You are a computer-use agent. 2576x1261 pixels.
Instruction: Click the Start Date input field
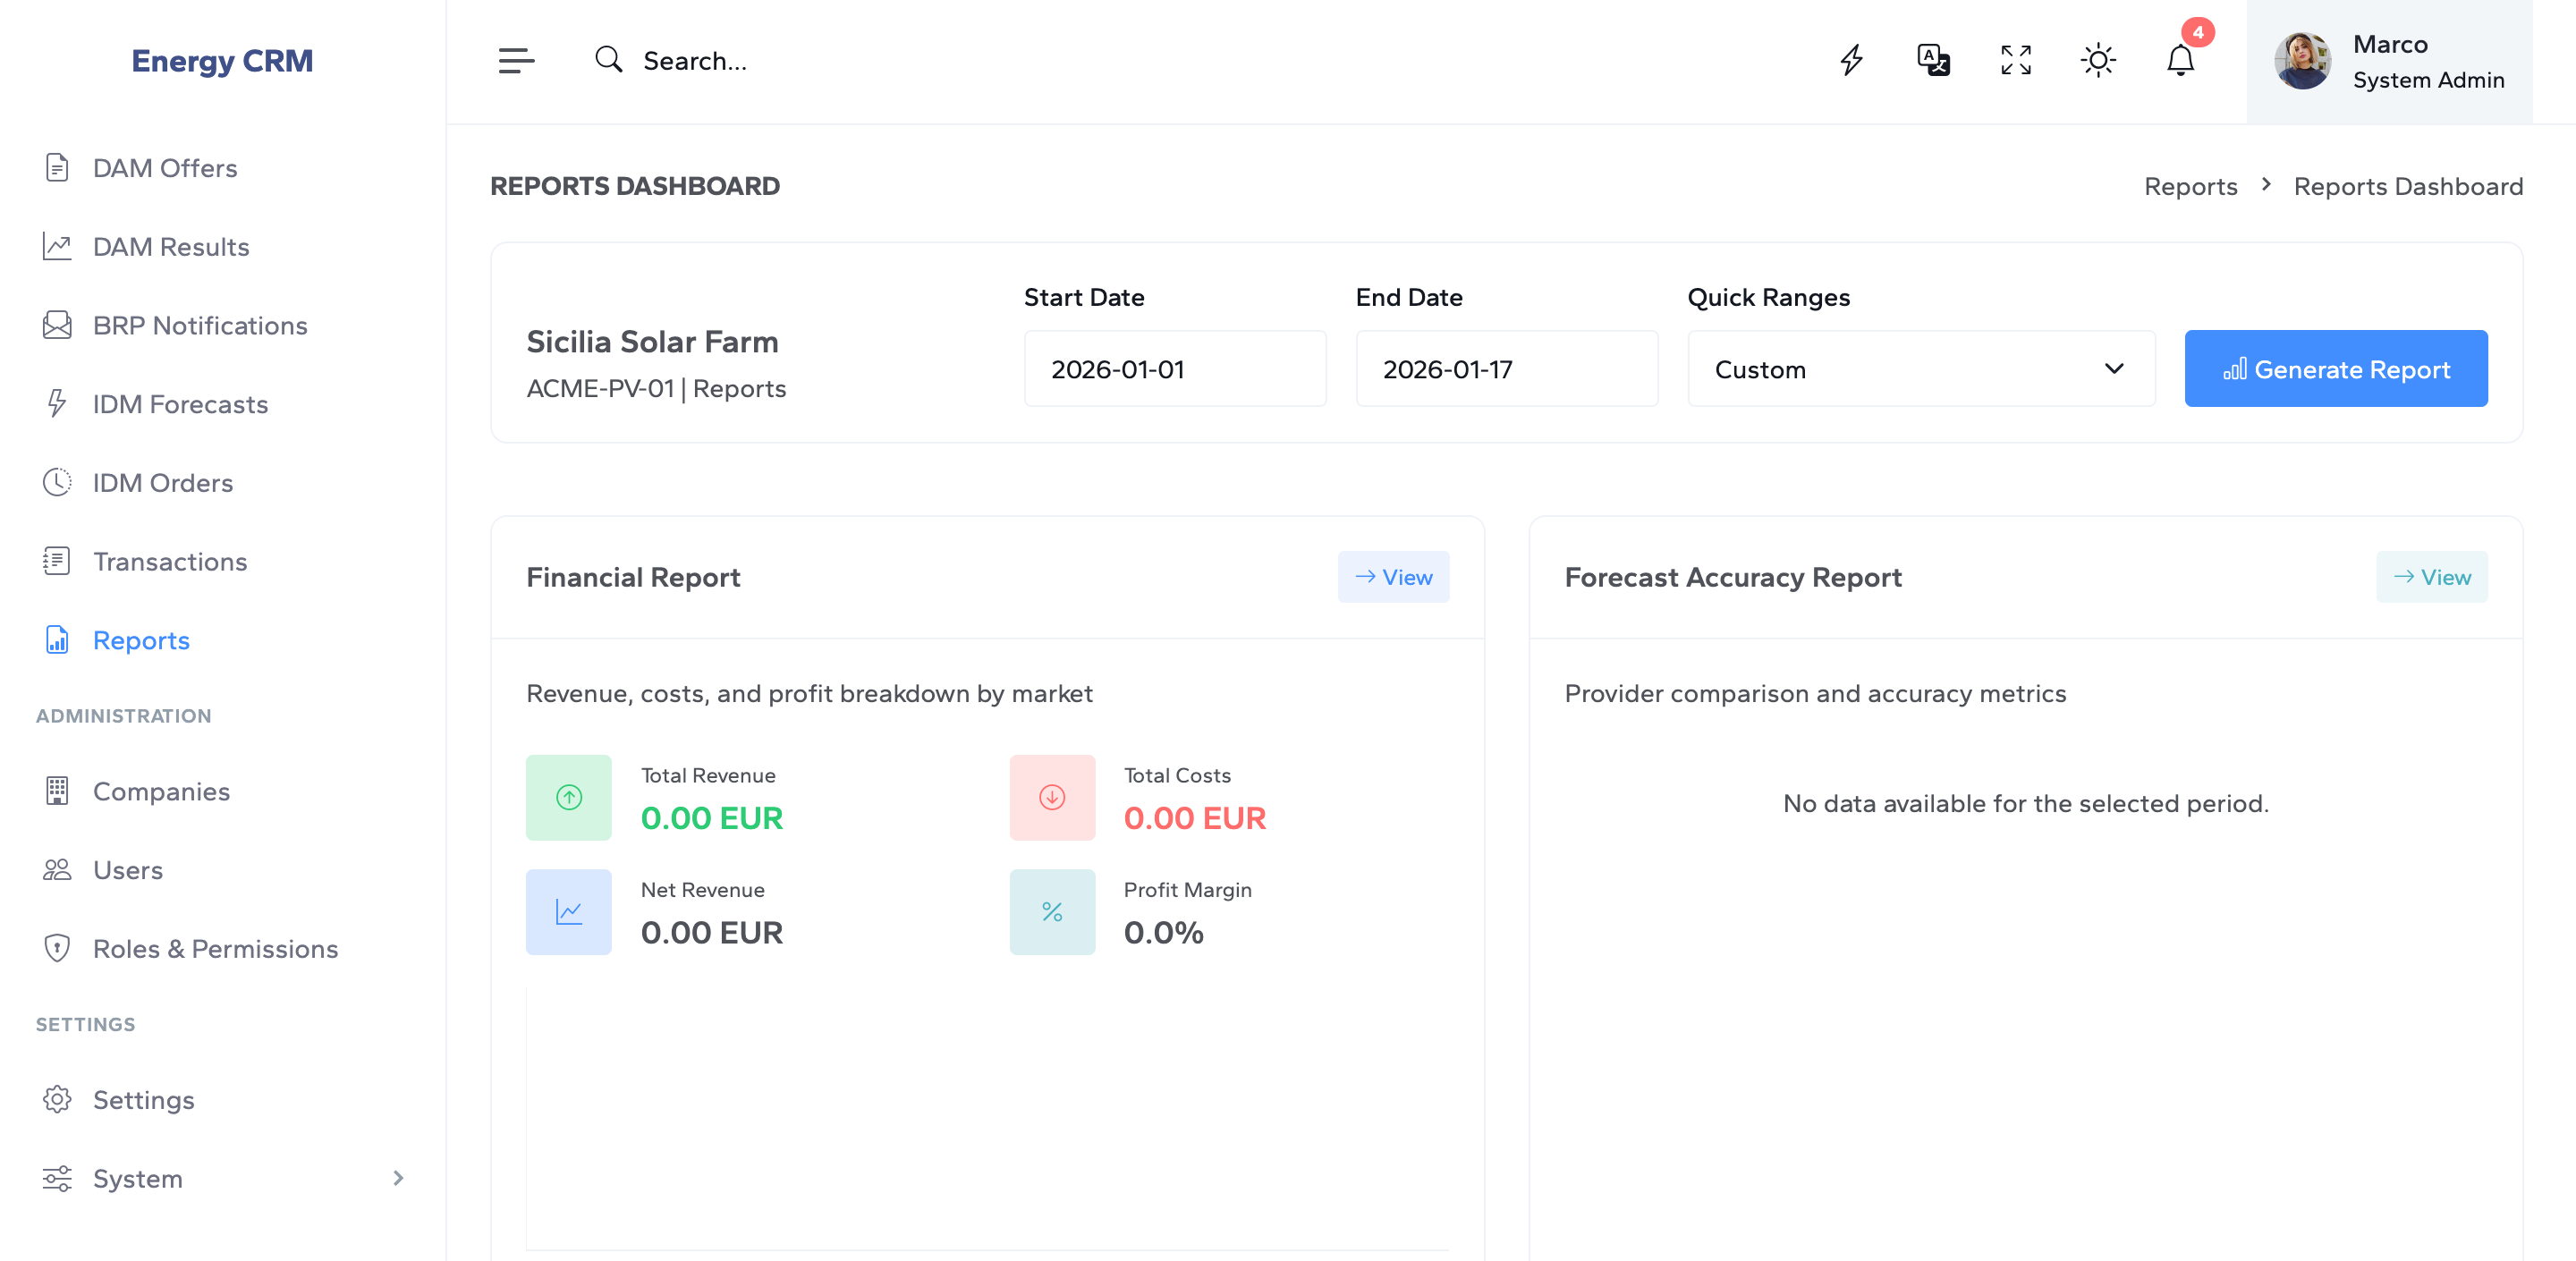point(1174,369)
